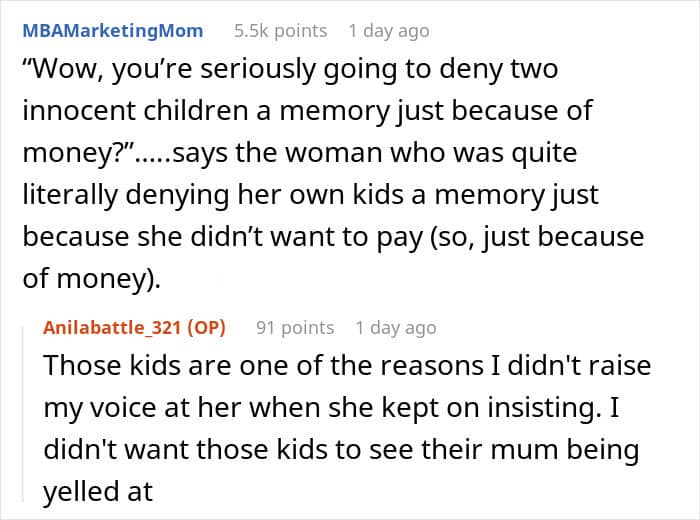700x520 pixels.
Task: Click the 5.5k points score
Action: (x=280, y=31)
